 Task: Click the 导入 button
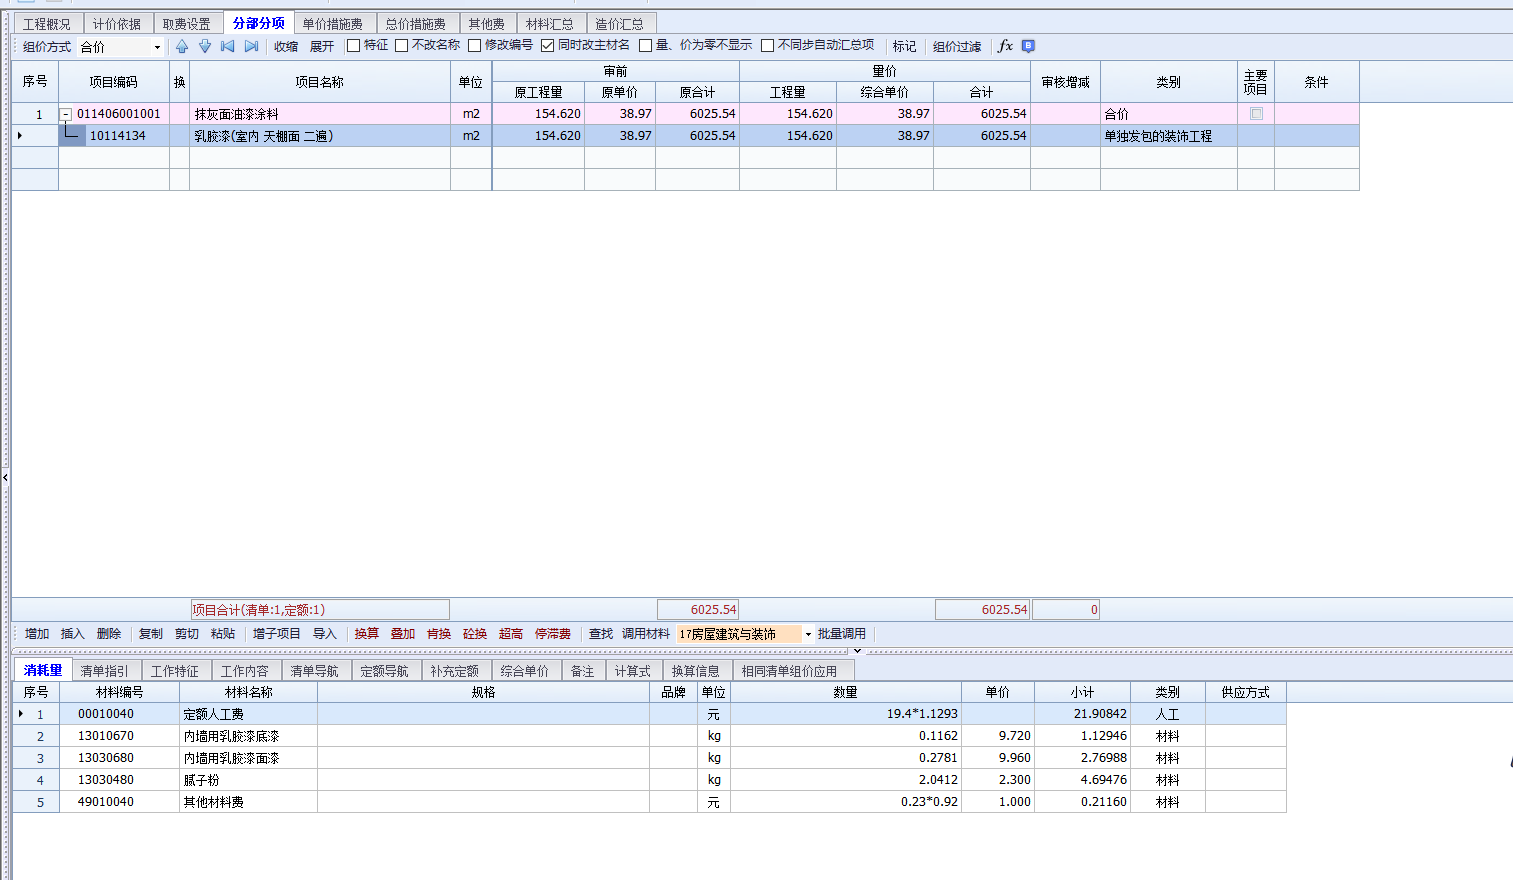[x=325, y=634]
